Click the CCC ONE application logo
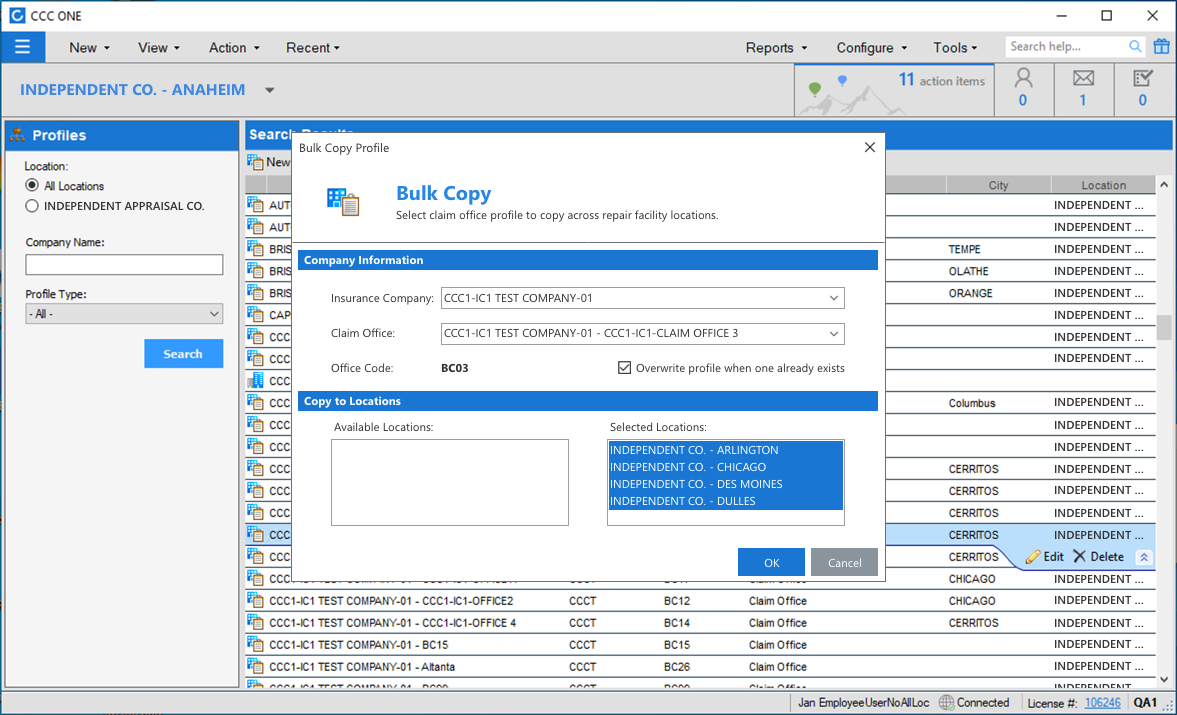The height and width of the screenshot is (715, 1177). click(x=17, y=15)
